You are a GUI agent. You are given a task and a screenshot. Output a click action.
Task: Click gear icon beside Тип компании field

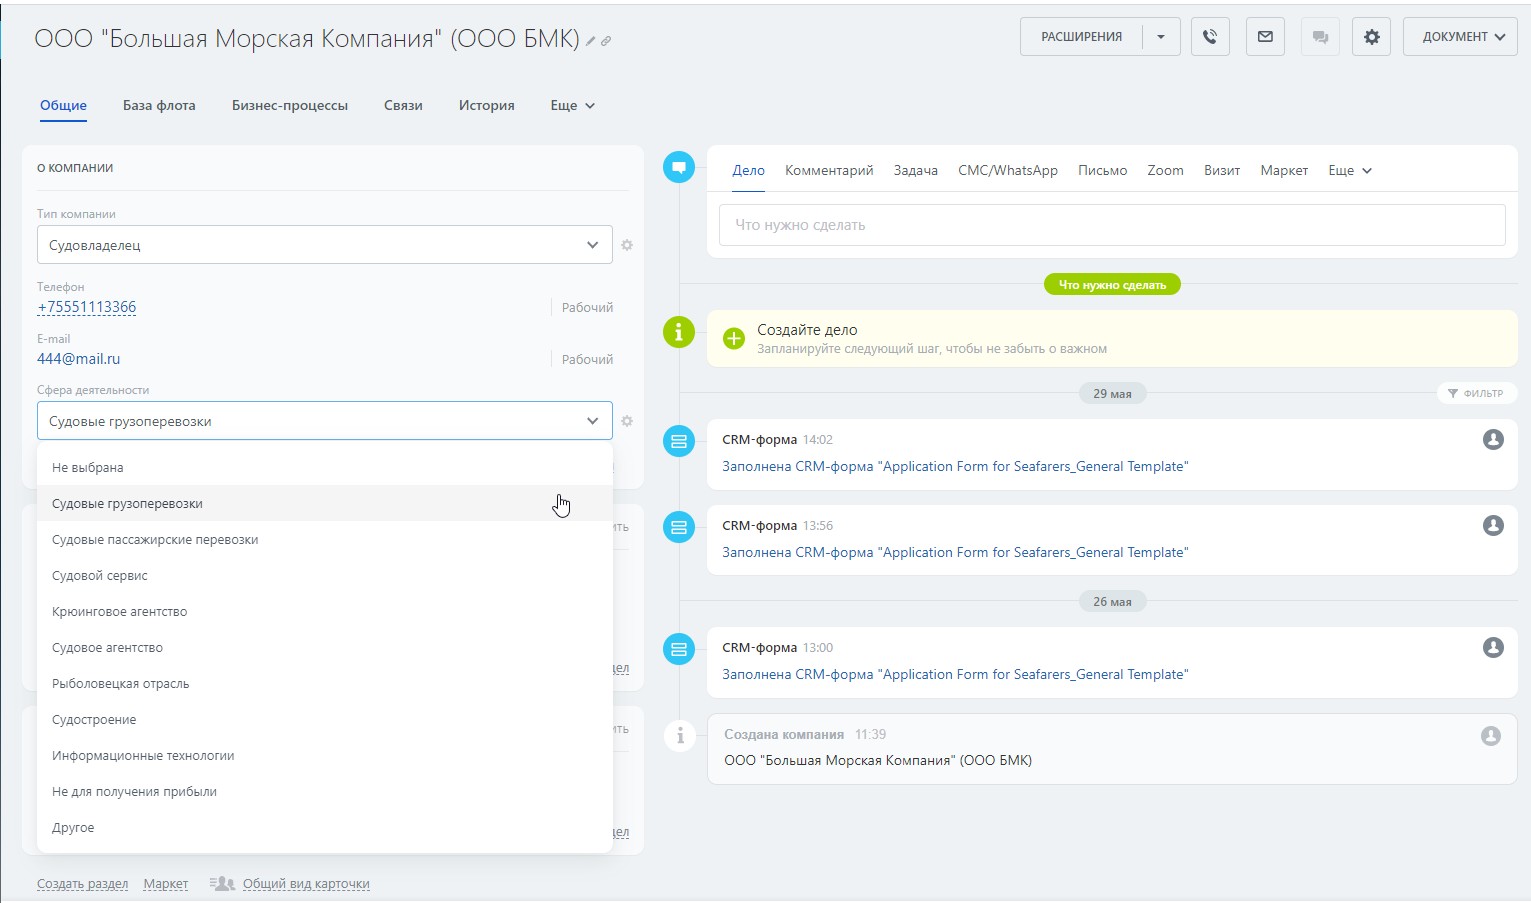pos(627,245)
